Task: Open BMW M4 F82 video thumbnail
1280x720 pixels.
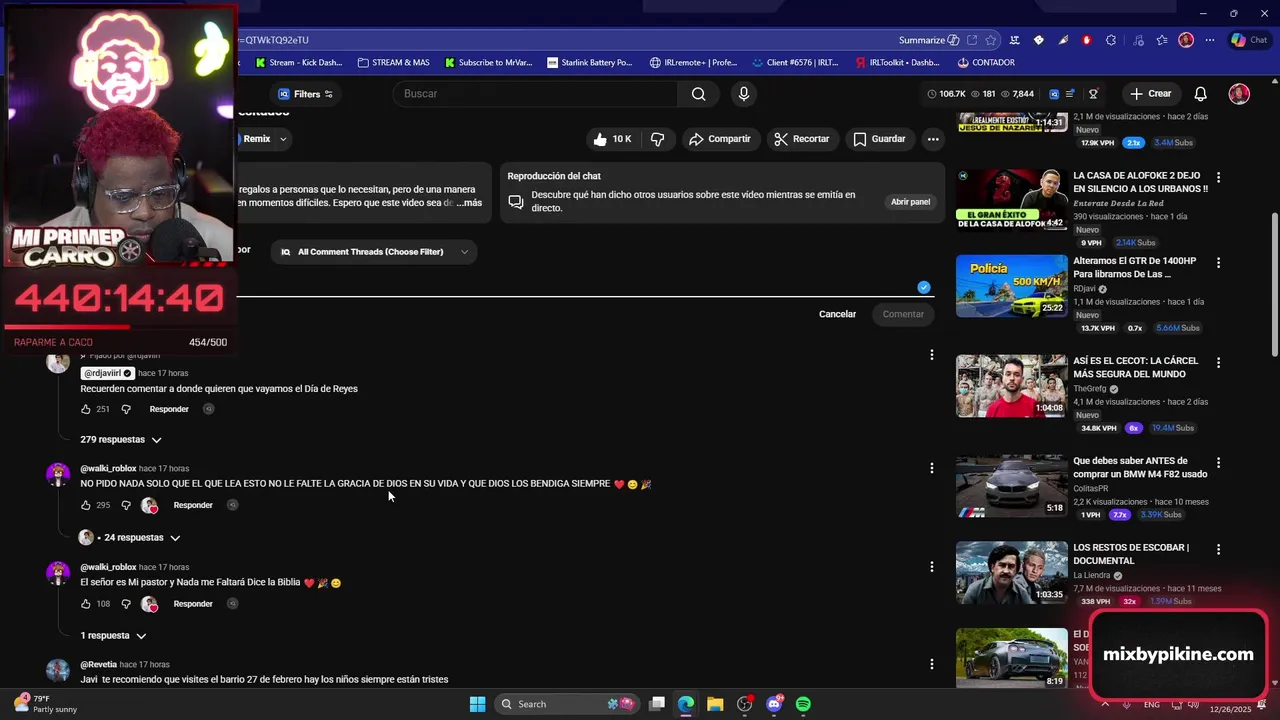Action: pyautogui.click(x=1012, y=486)
